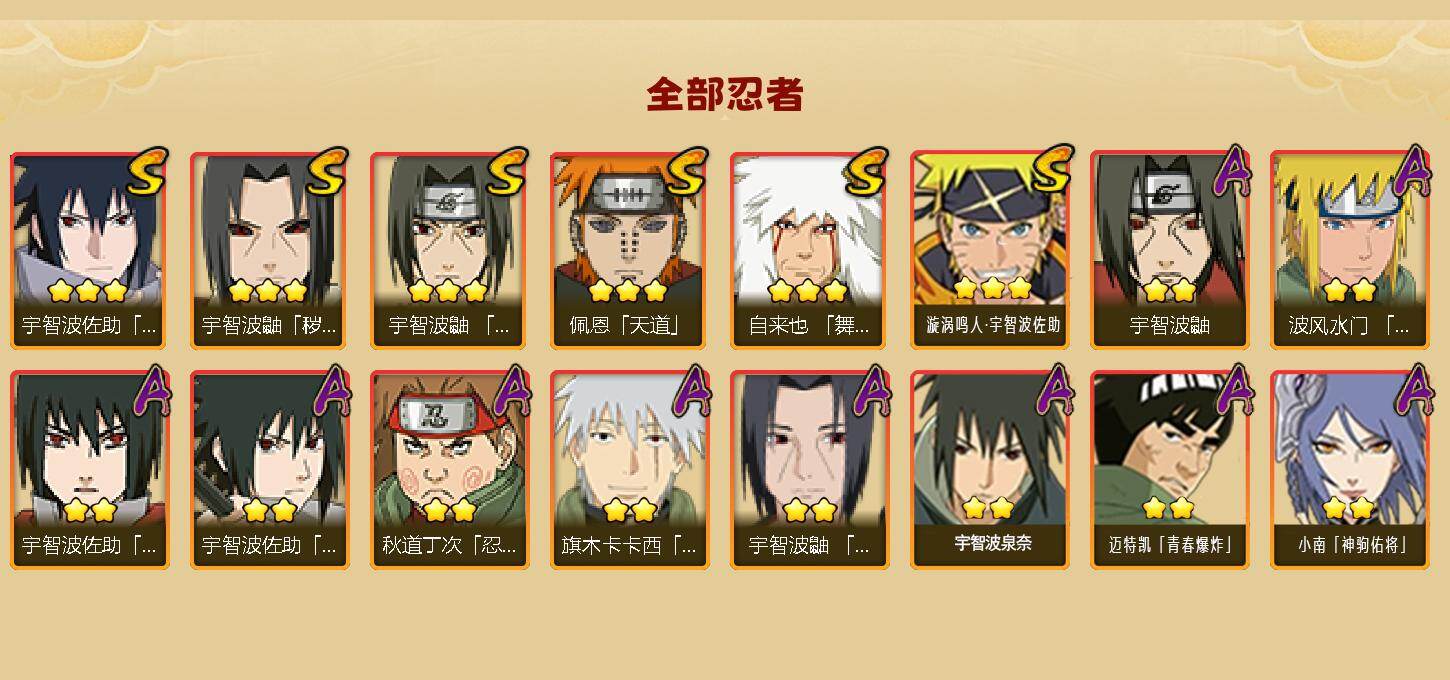
Task: Click the S rank badge on 佩恩 card
Action: pyautogui.click(x=685, y=172)
